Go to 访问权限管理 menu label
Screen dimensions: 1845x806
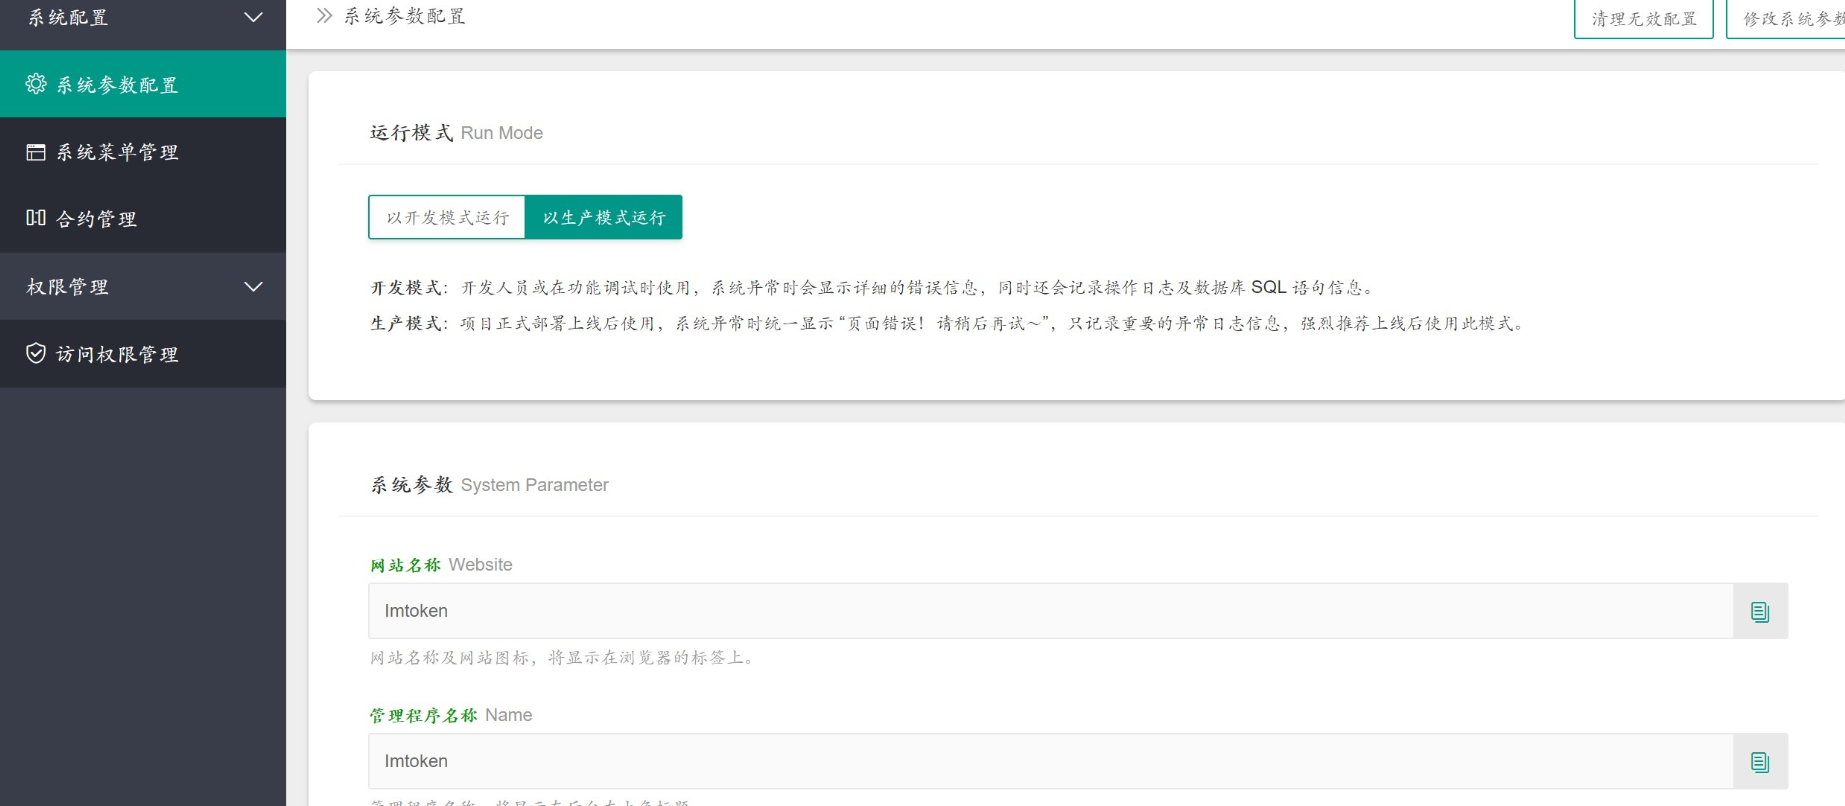click(117, 354)
